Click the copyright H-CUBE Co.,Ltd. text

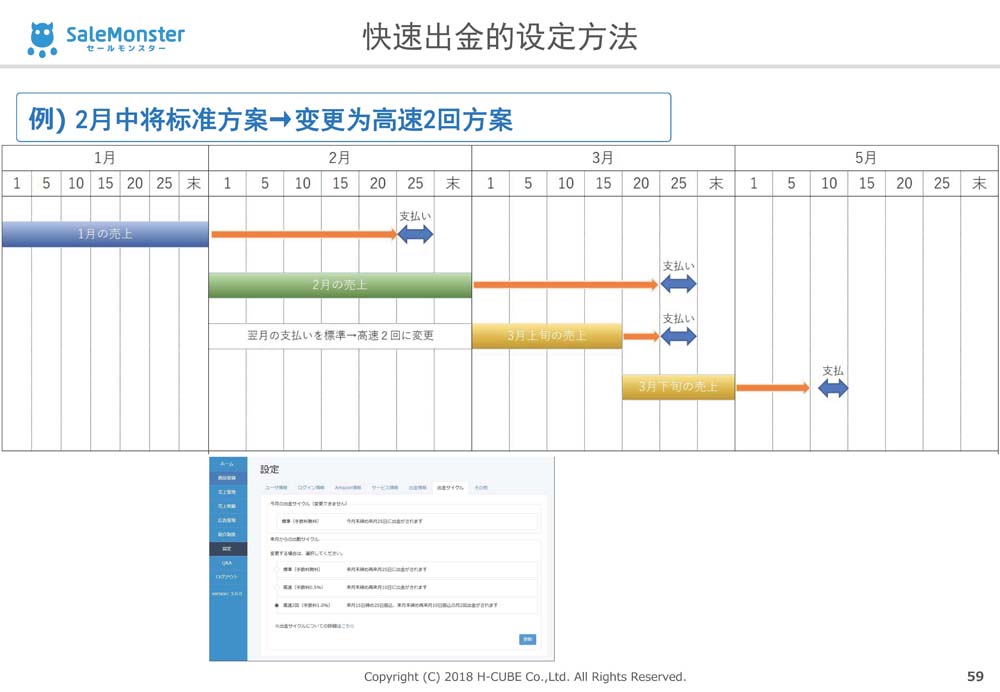point(523,677)
